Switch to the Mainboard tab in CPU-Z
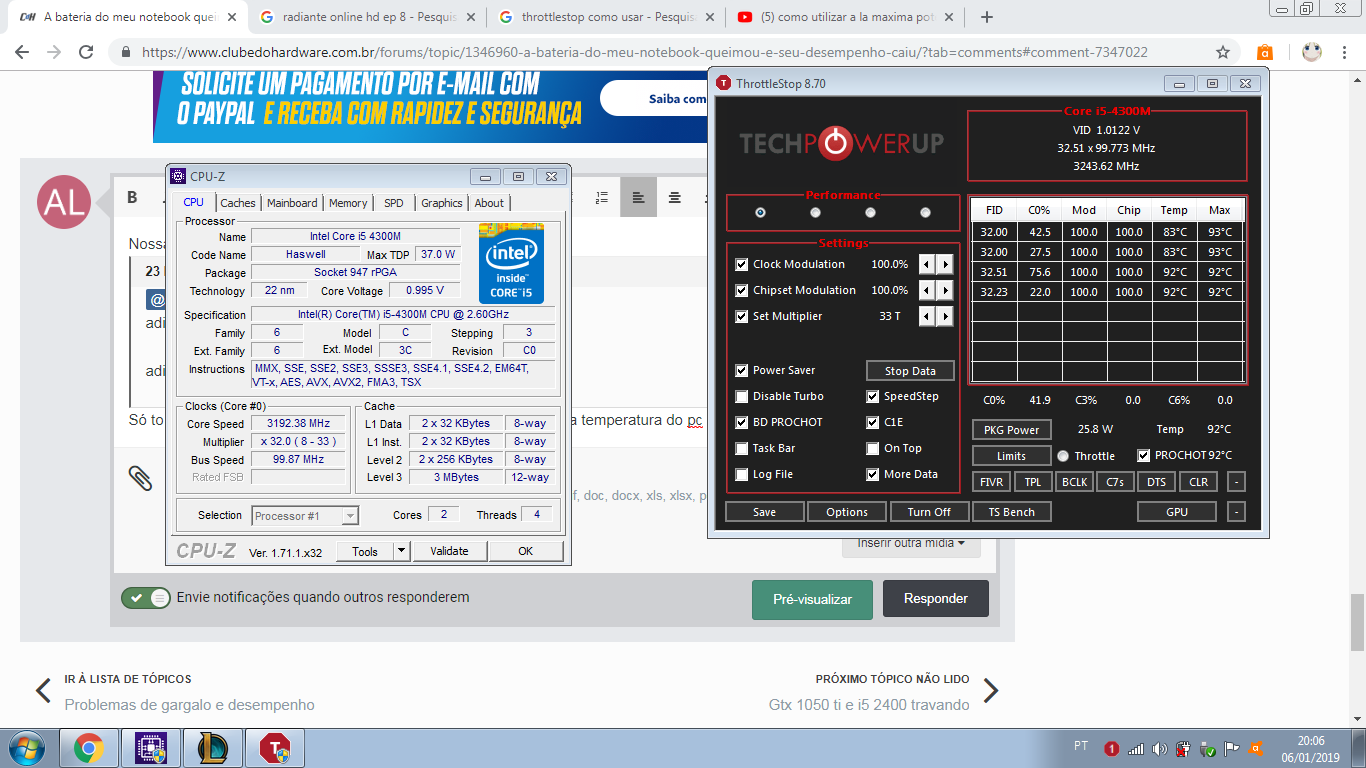Screen dimensions: 1366x768 click(292, 203)
